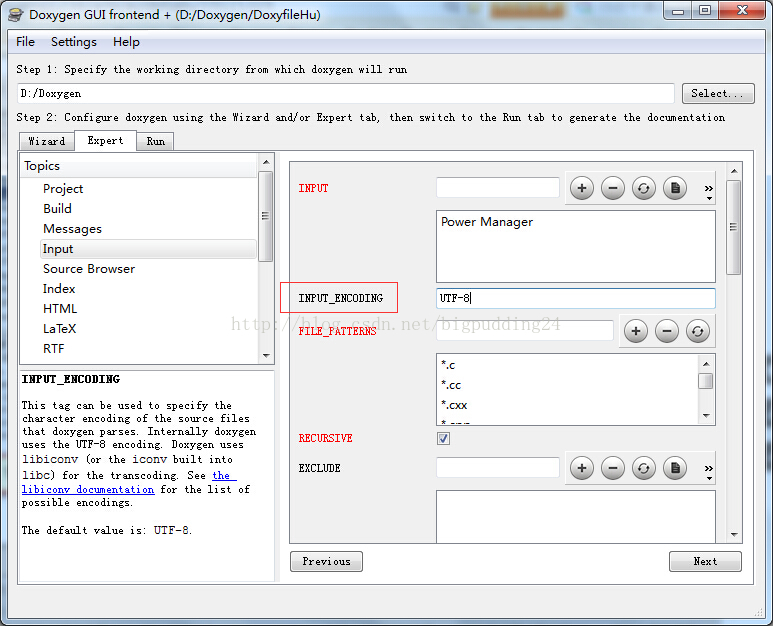
Task: Click Topics list scroll up arrow
Action: (x=266, y=162)
